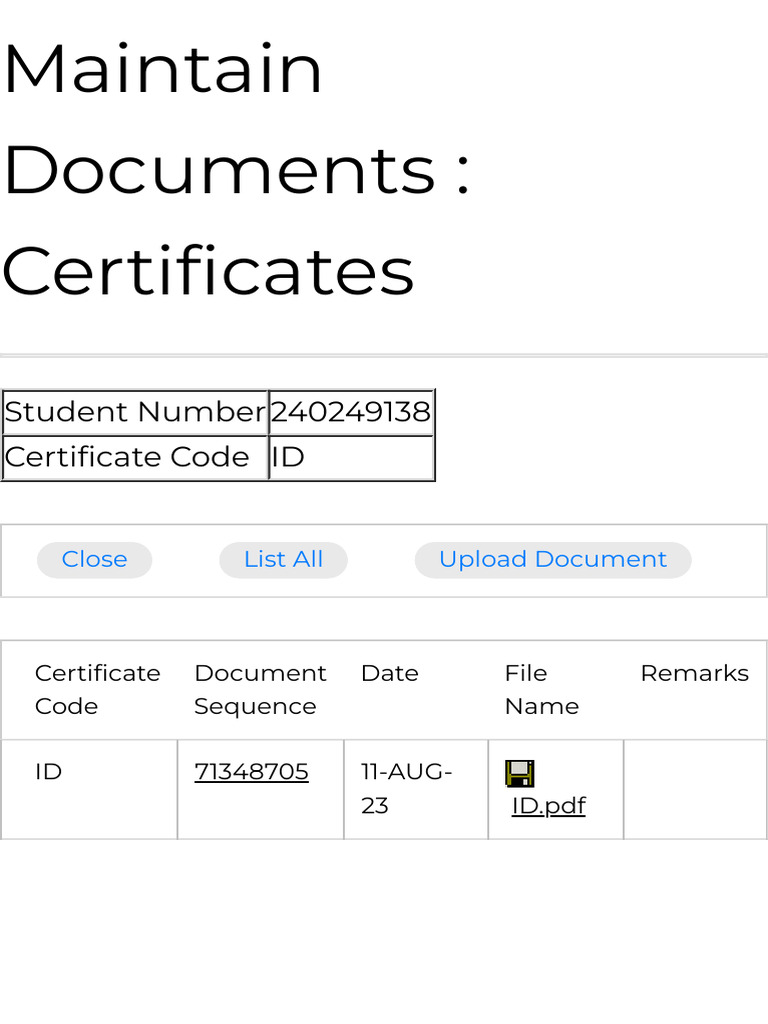The width and height of the screenshot is (768, 1024).
Task: Click the Certificate Code ID value cell
Action: tap(351, 458)
